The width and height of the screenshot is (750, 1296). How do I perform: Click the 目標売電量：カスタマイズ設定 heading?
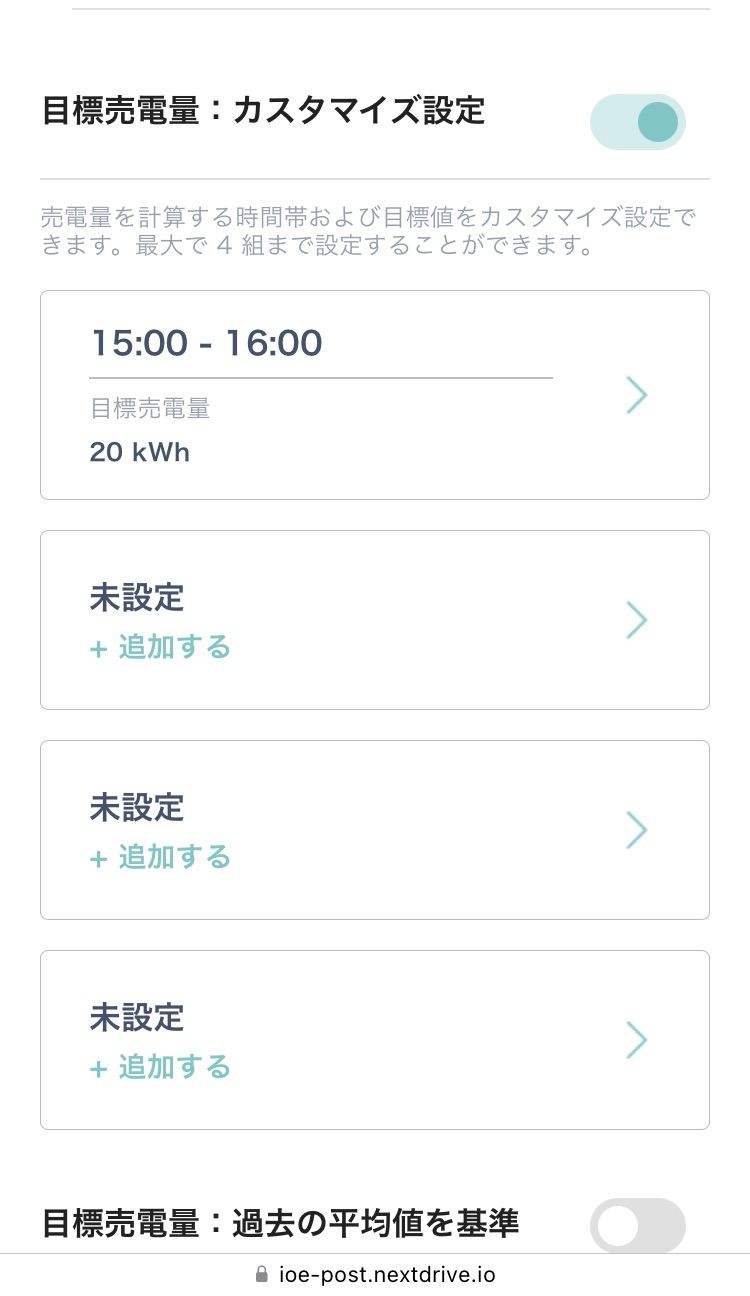[263, 111]
